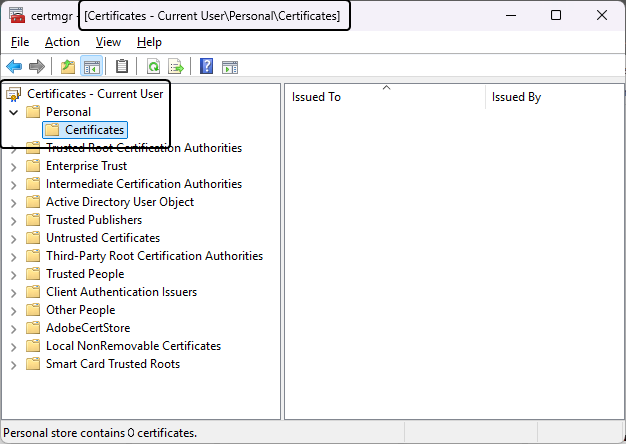Click the Issued By column header
This screenshot has width=626, height=444.
516,97
